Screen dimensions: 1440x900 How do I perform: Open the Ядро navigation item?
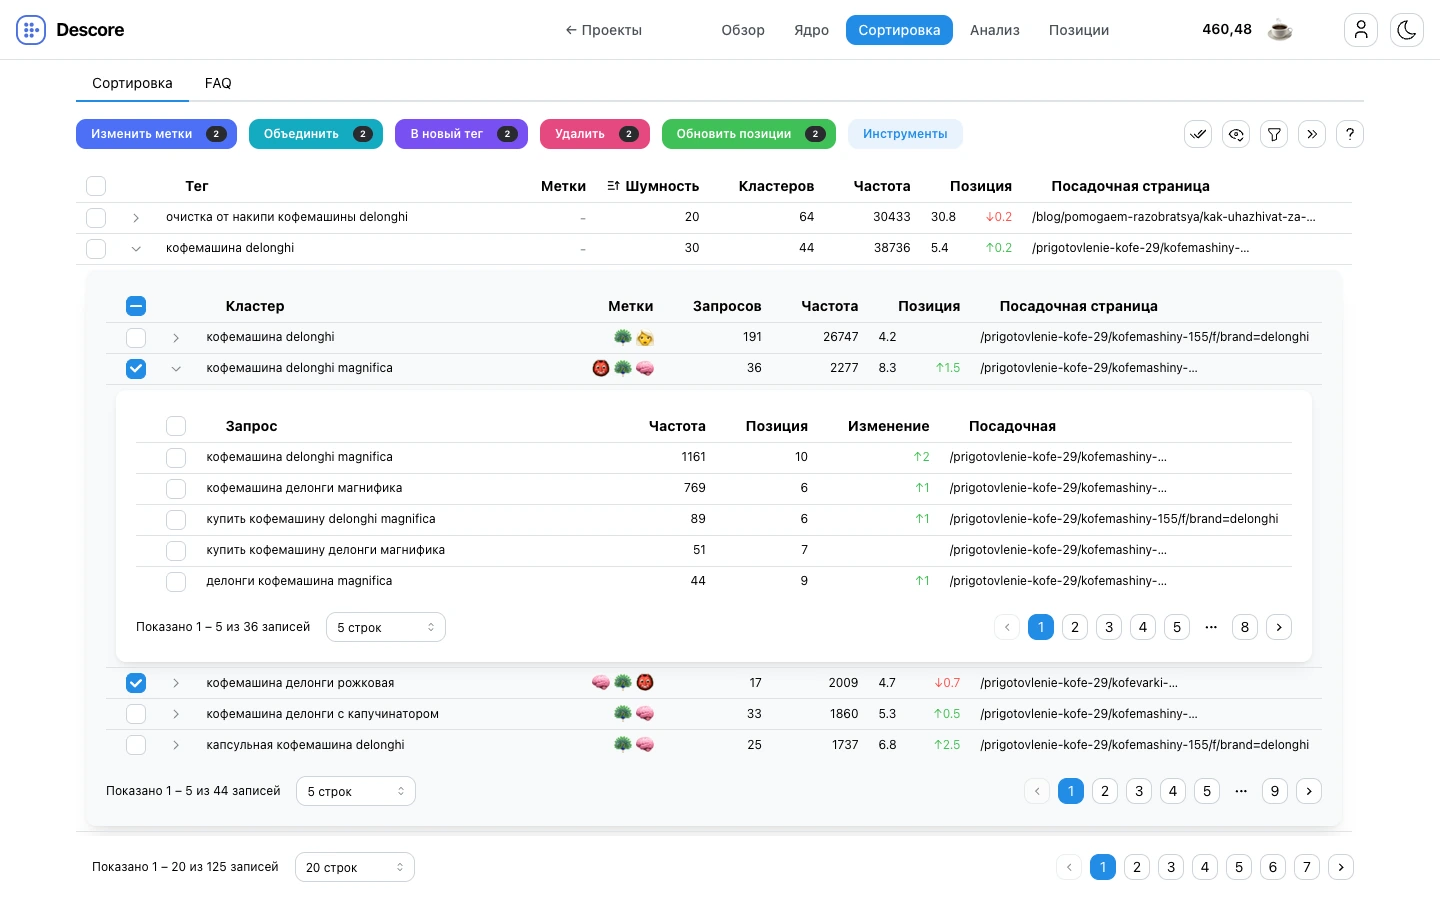click(812, 30)
